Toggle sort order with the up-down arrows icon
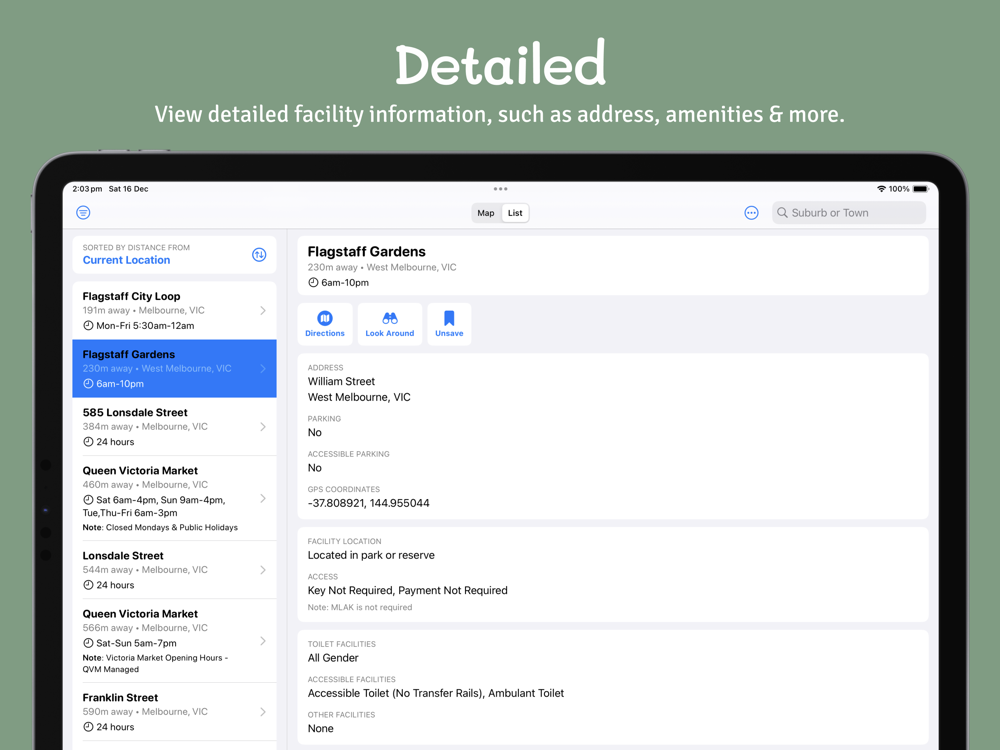Image resolution: width=1000 pixels, height=750 pixels. 259,254
